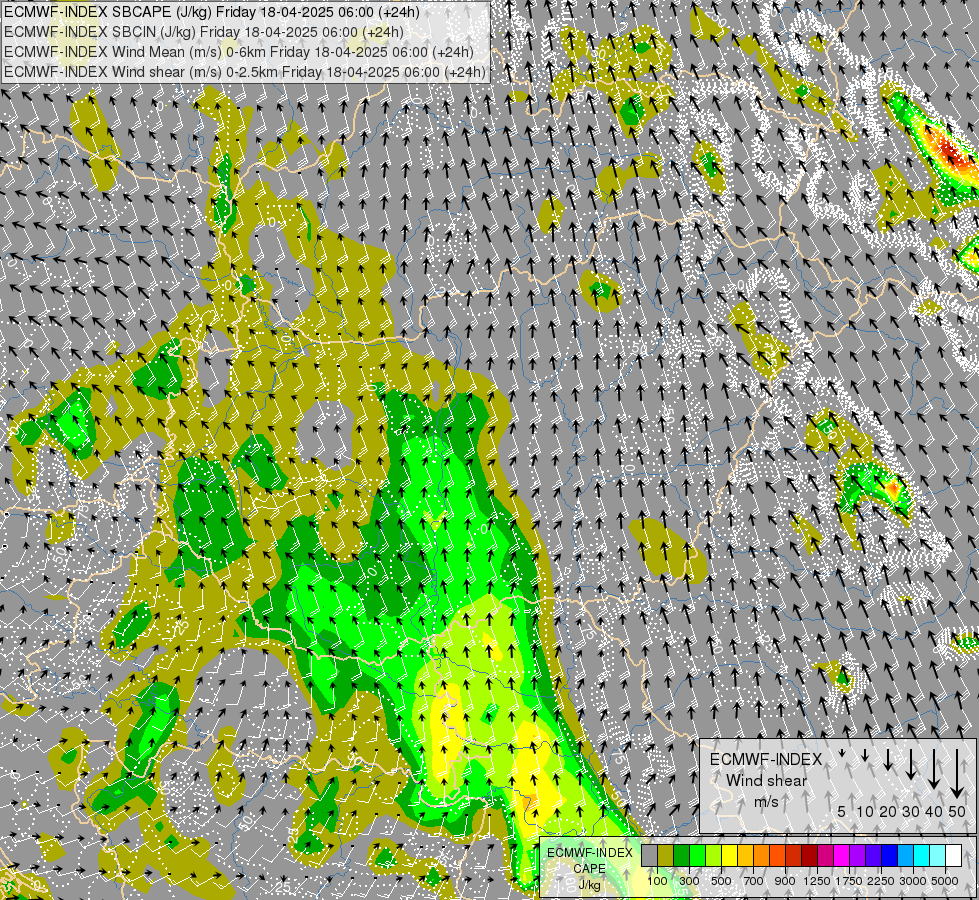
Task: Click the '500' CAPE legend value
Action: [x=721, y=881]
